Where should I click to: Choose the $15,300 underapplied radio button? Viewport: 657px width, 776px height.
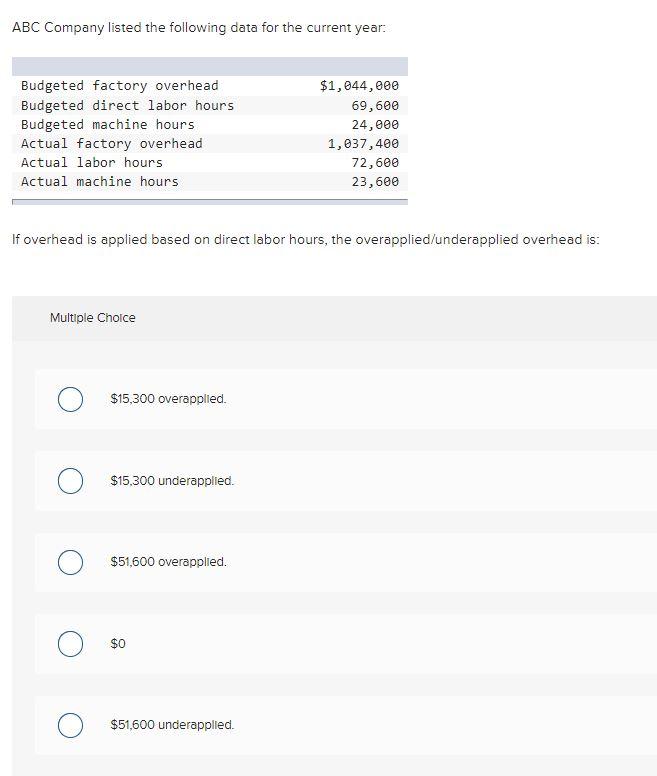[70, 481]
